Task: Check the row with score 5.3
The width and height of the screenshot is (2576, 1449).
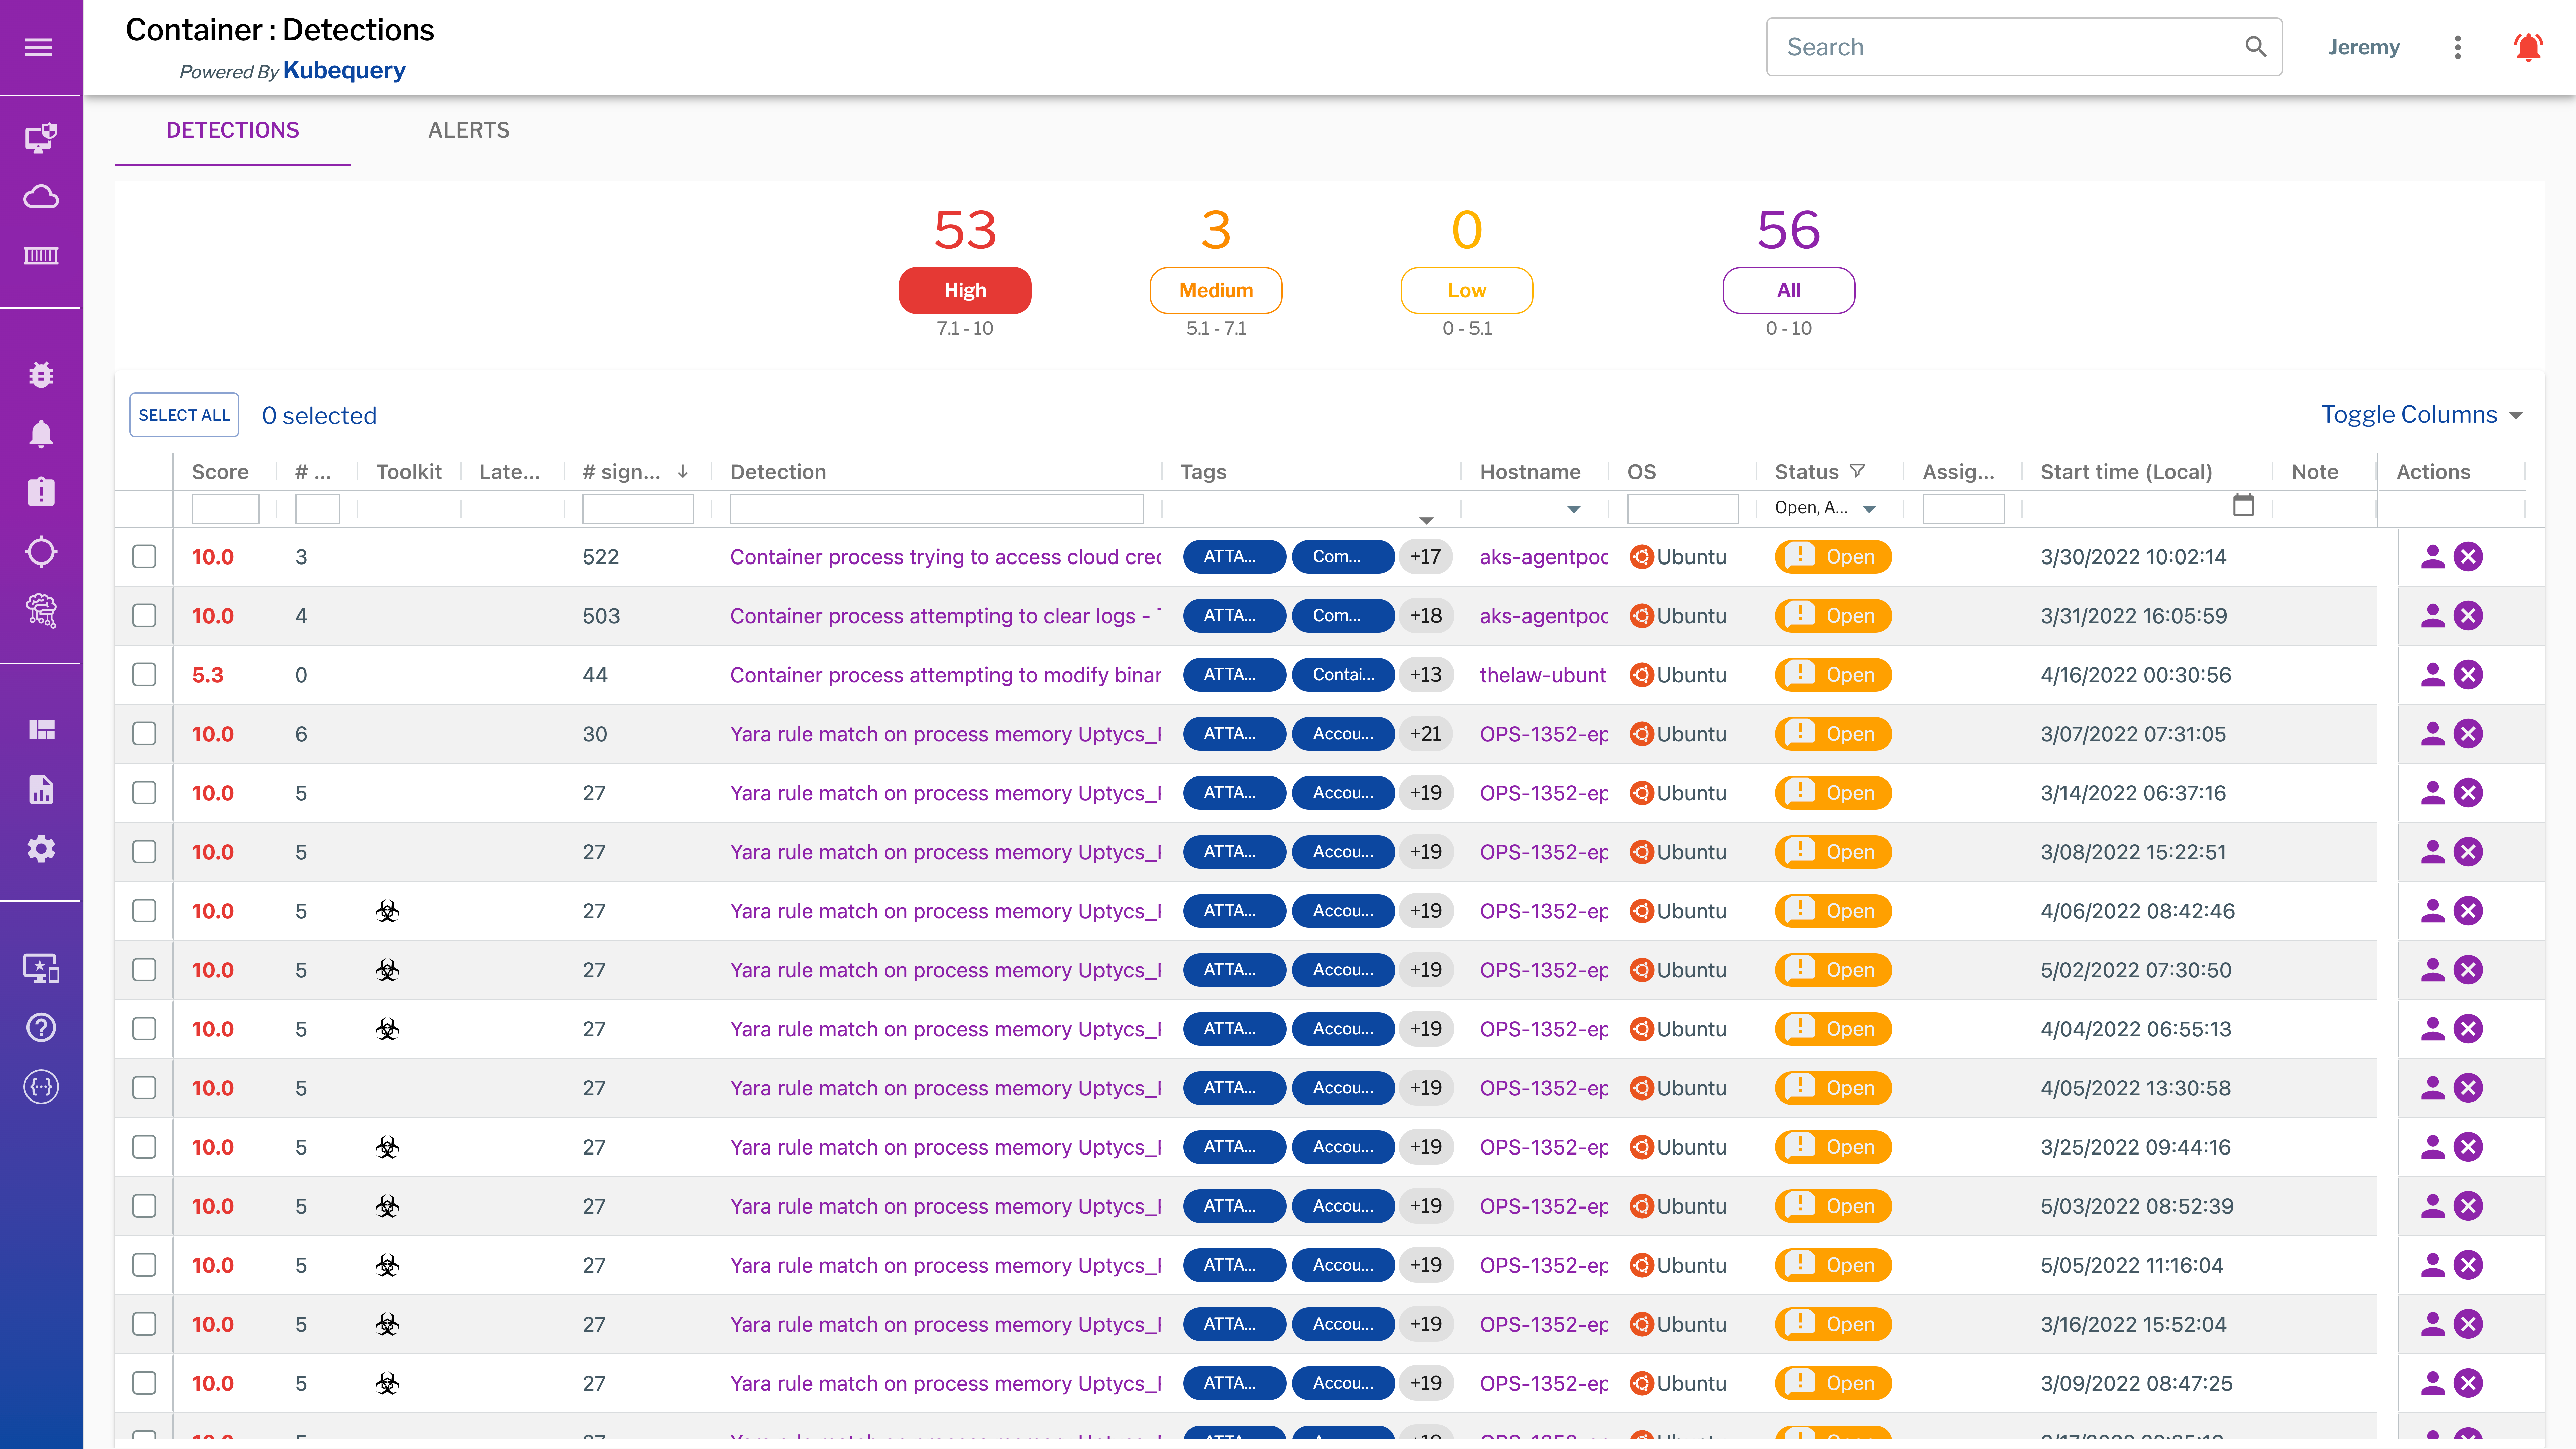Action: tap(144, 675)
